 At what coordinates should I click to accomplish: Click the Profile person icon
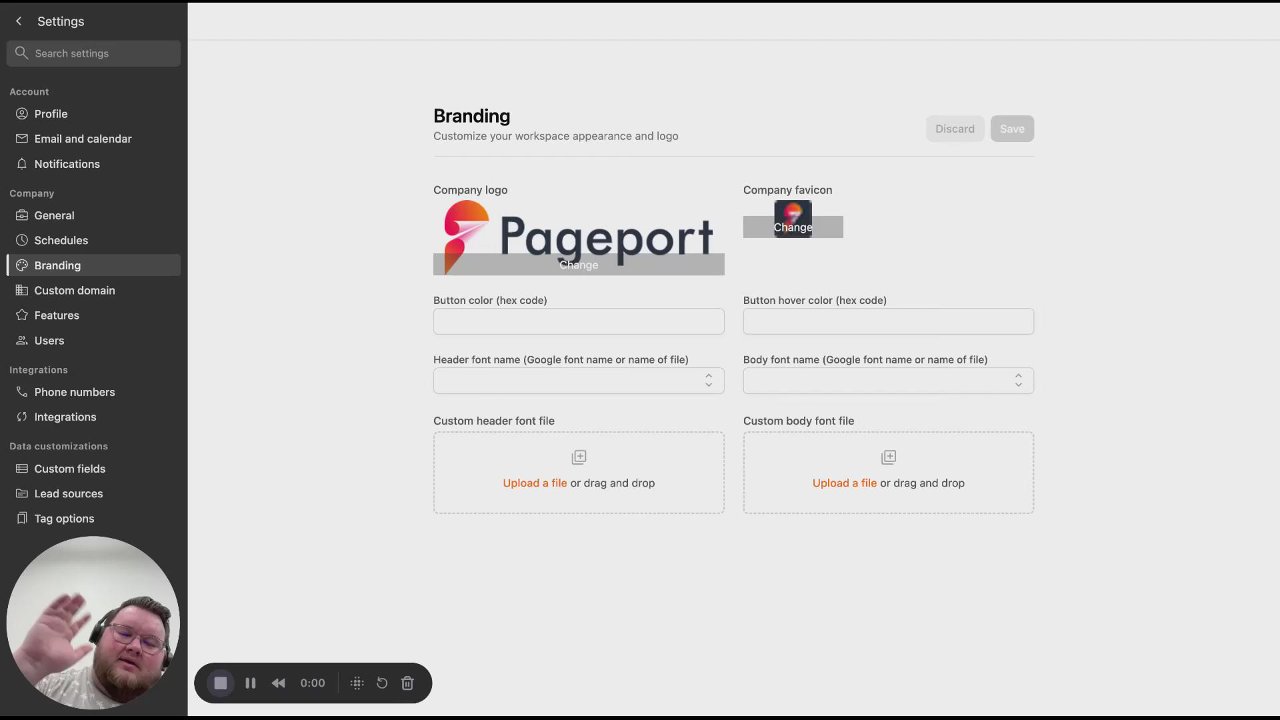[22, 114]
